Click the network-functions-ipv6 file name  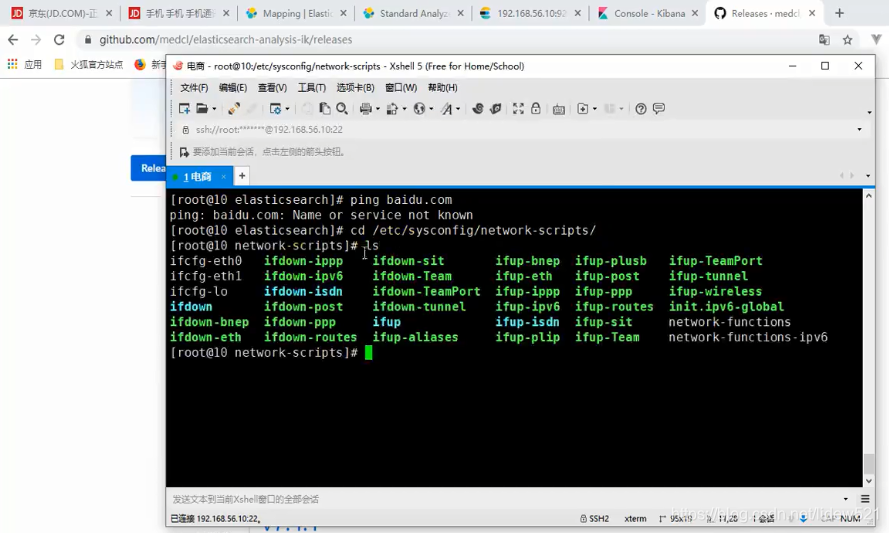pyautogui.click(x=748, y=337)
